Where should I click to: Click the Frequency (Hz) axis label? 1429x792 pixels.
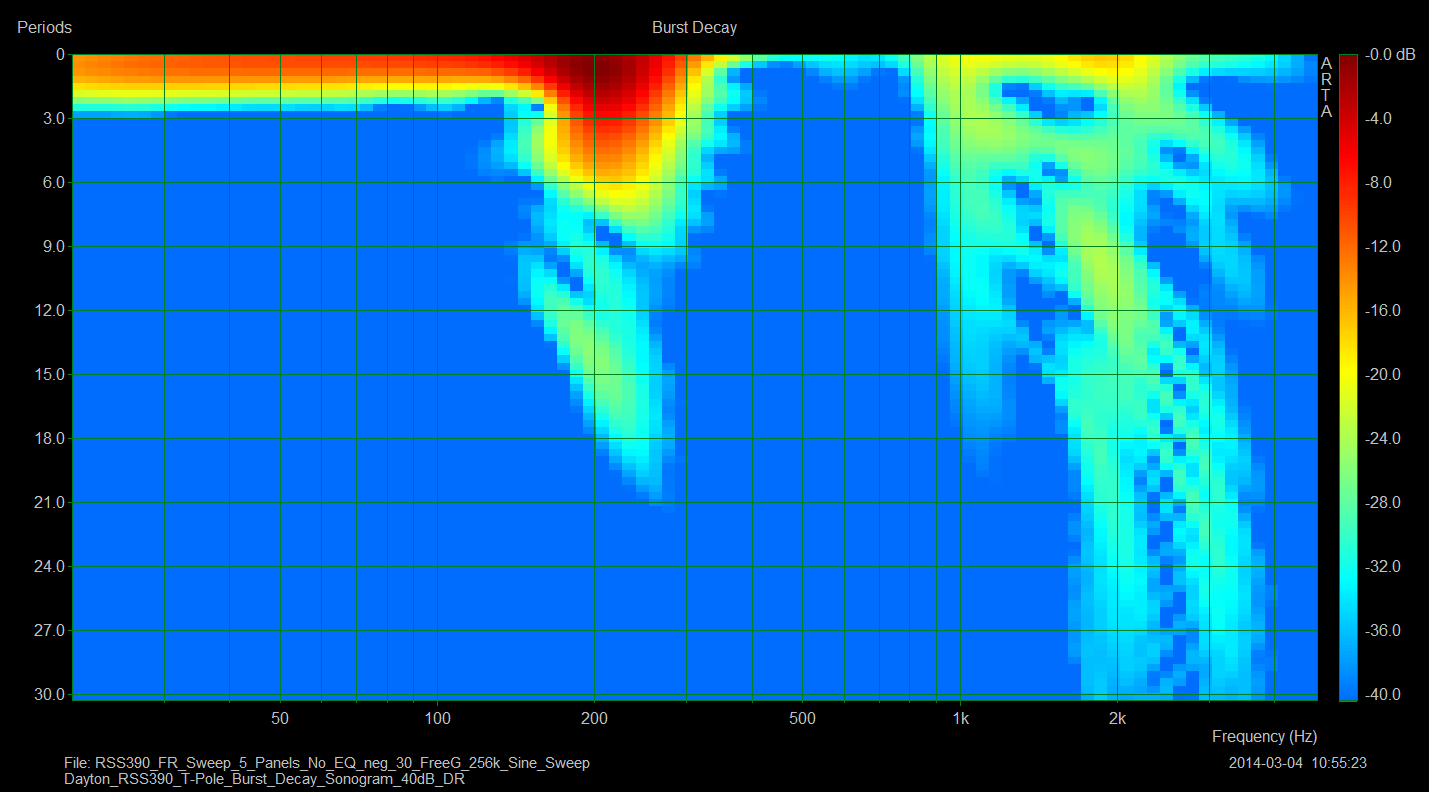tap(1264, 737)
